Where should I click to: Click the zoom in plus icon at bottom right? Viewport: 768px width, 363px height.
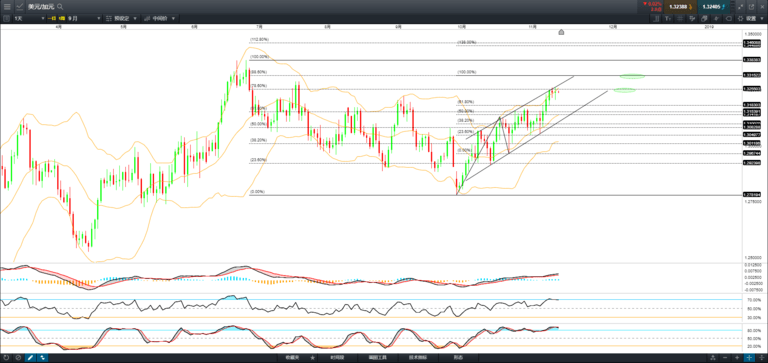point(737,358)
